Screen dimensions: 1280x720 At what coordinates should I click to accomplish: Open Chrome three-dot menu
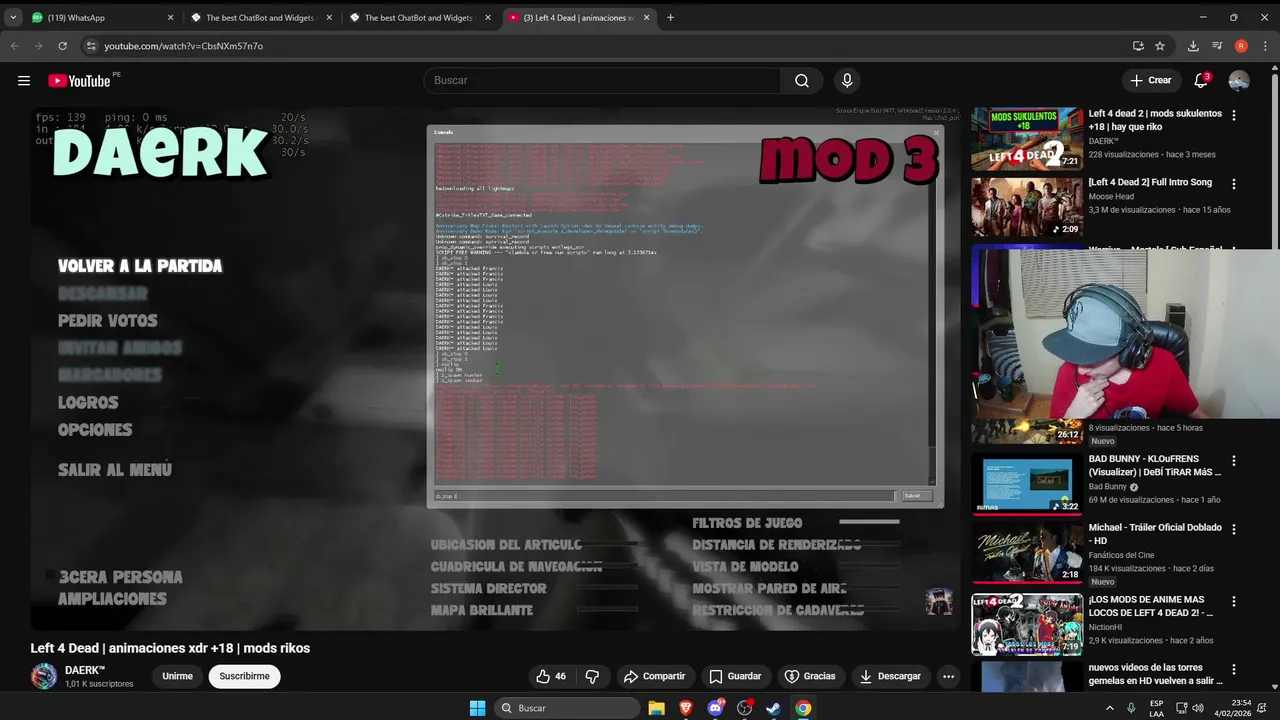pos(1265,46)
